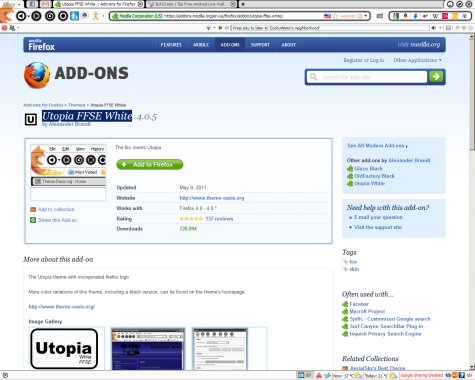Click the Wikipedia W toolbar icon
The image size is (475, 380).
(435, 16)
